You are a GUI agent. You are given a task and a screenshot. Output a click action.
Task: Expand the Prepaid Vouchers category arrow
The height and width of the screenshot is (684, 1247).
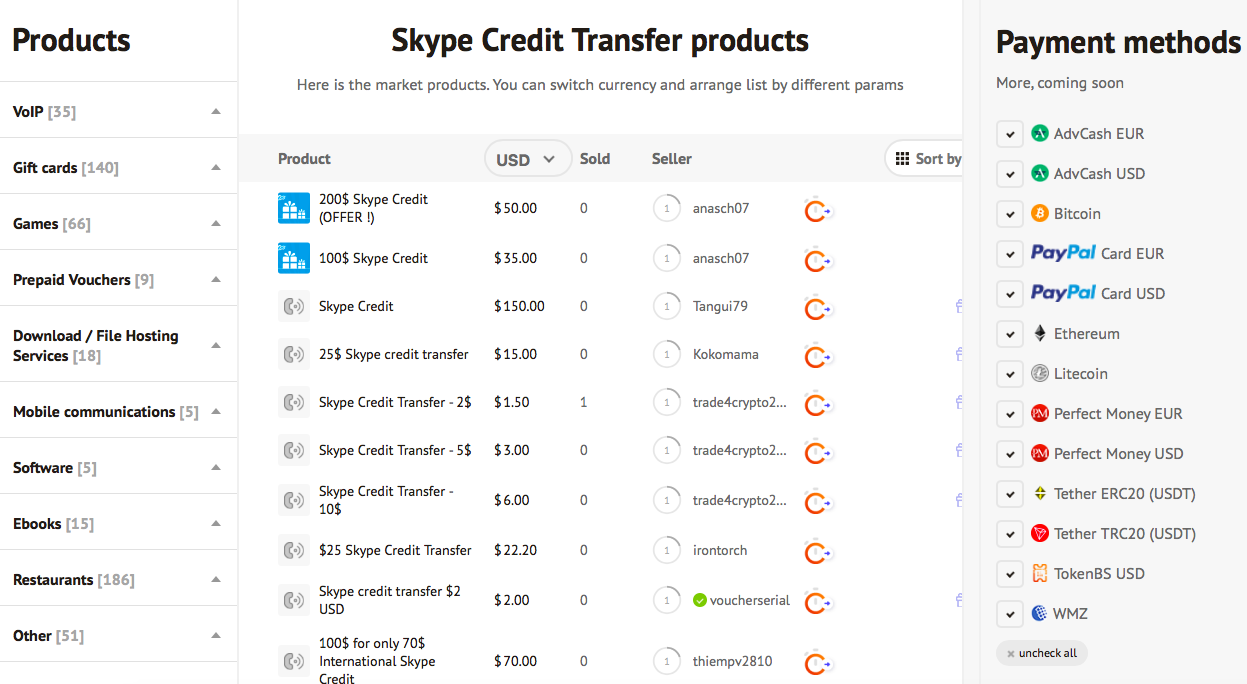[216, 279]
